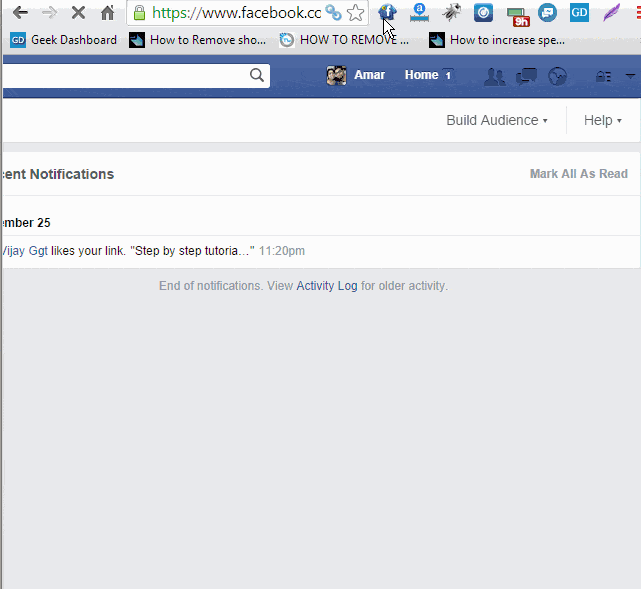Viewport: 641px width, 589px height.
Task: Open Notifications globe icon
Action: point(558,76)
